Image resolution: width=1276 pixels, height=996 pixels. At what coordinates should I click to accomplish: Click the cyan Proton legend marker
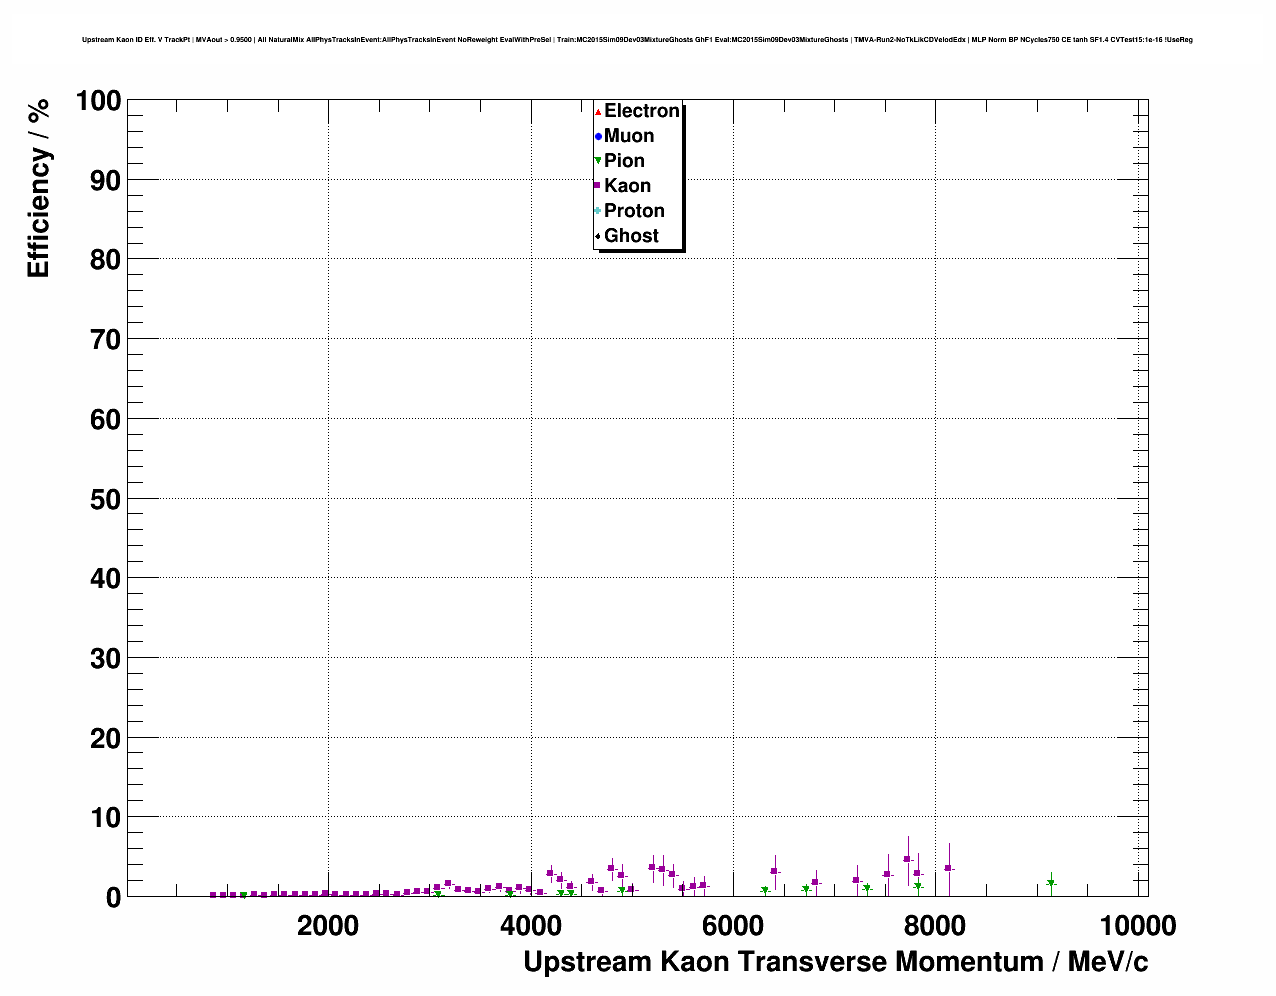tap(598, 211)
